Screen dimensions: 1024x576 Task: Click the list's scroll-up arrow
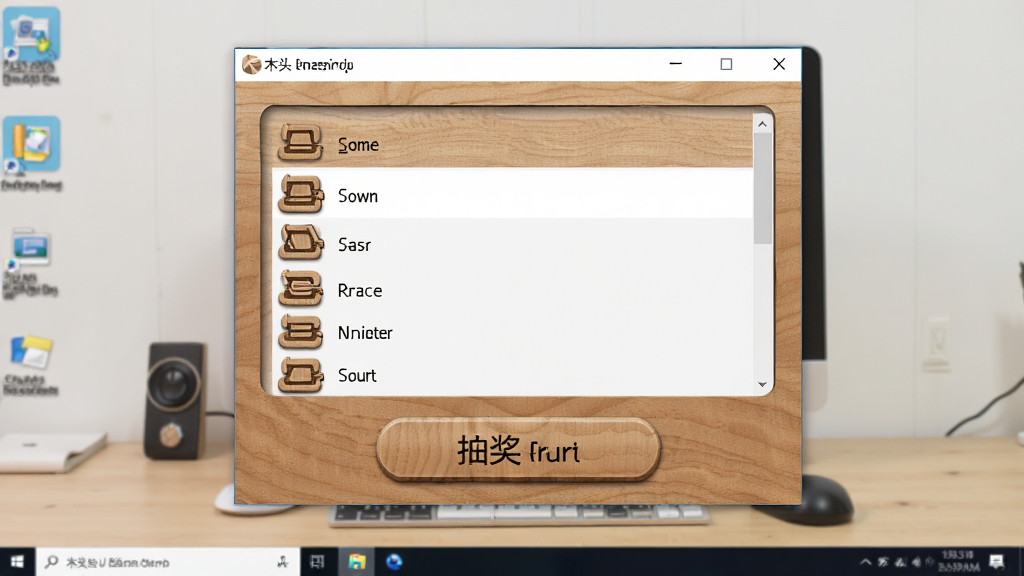(762, 124)
